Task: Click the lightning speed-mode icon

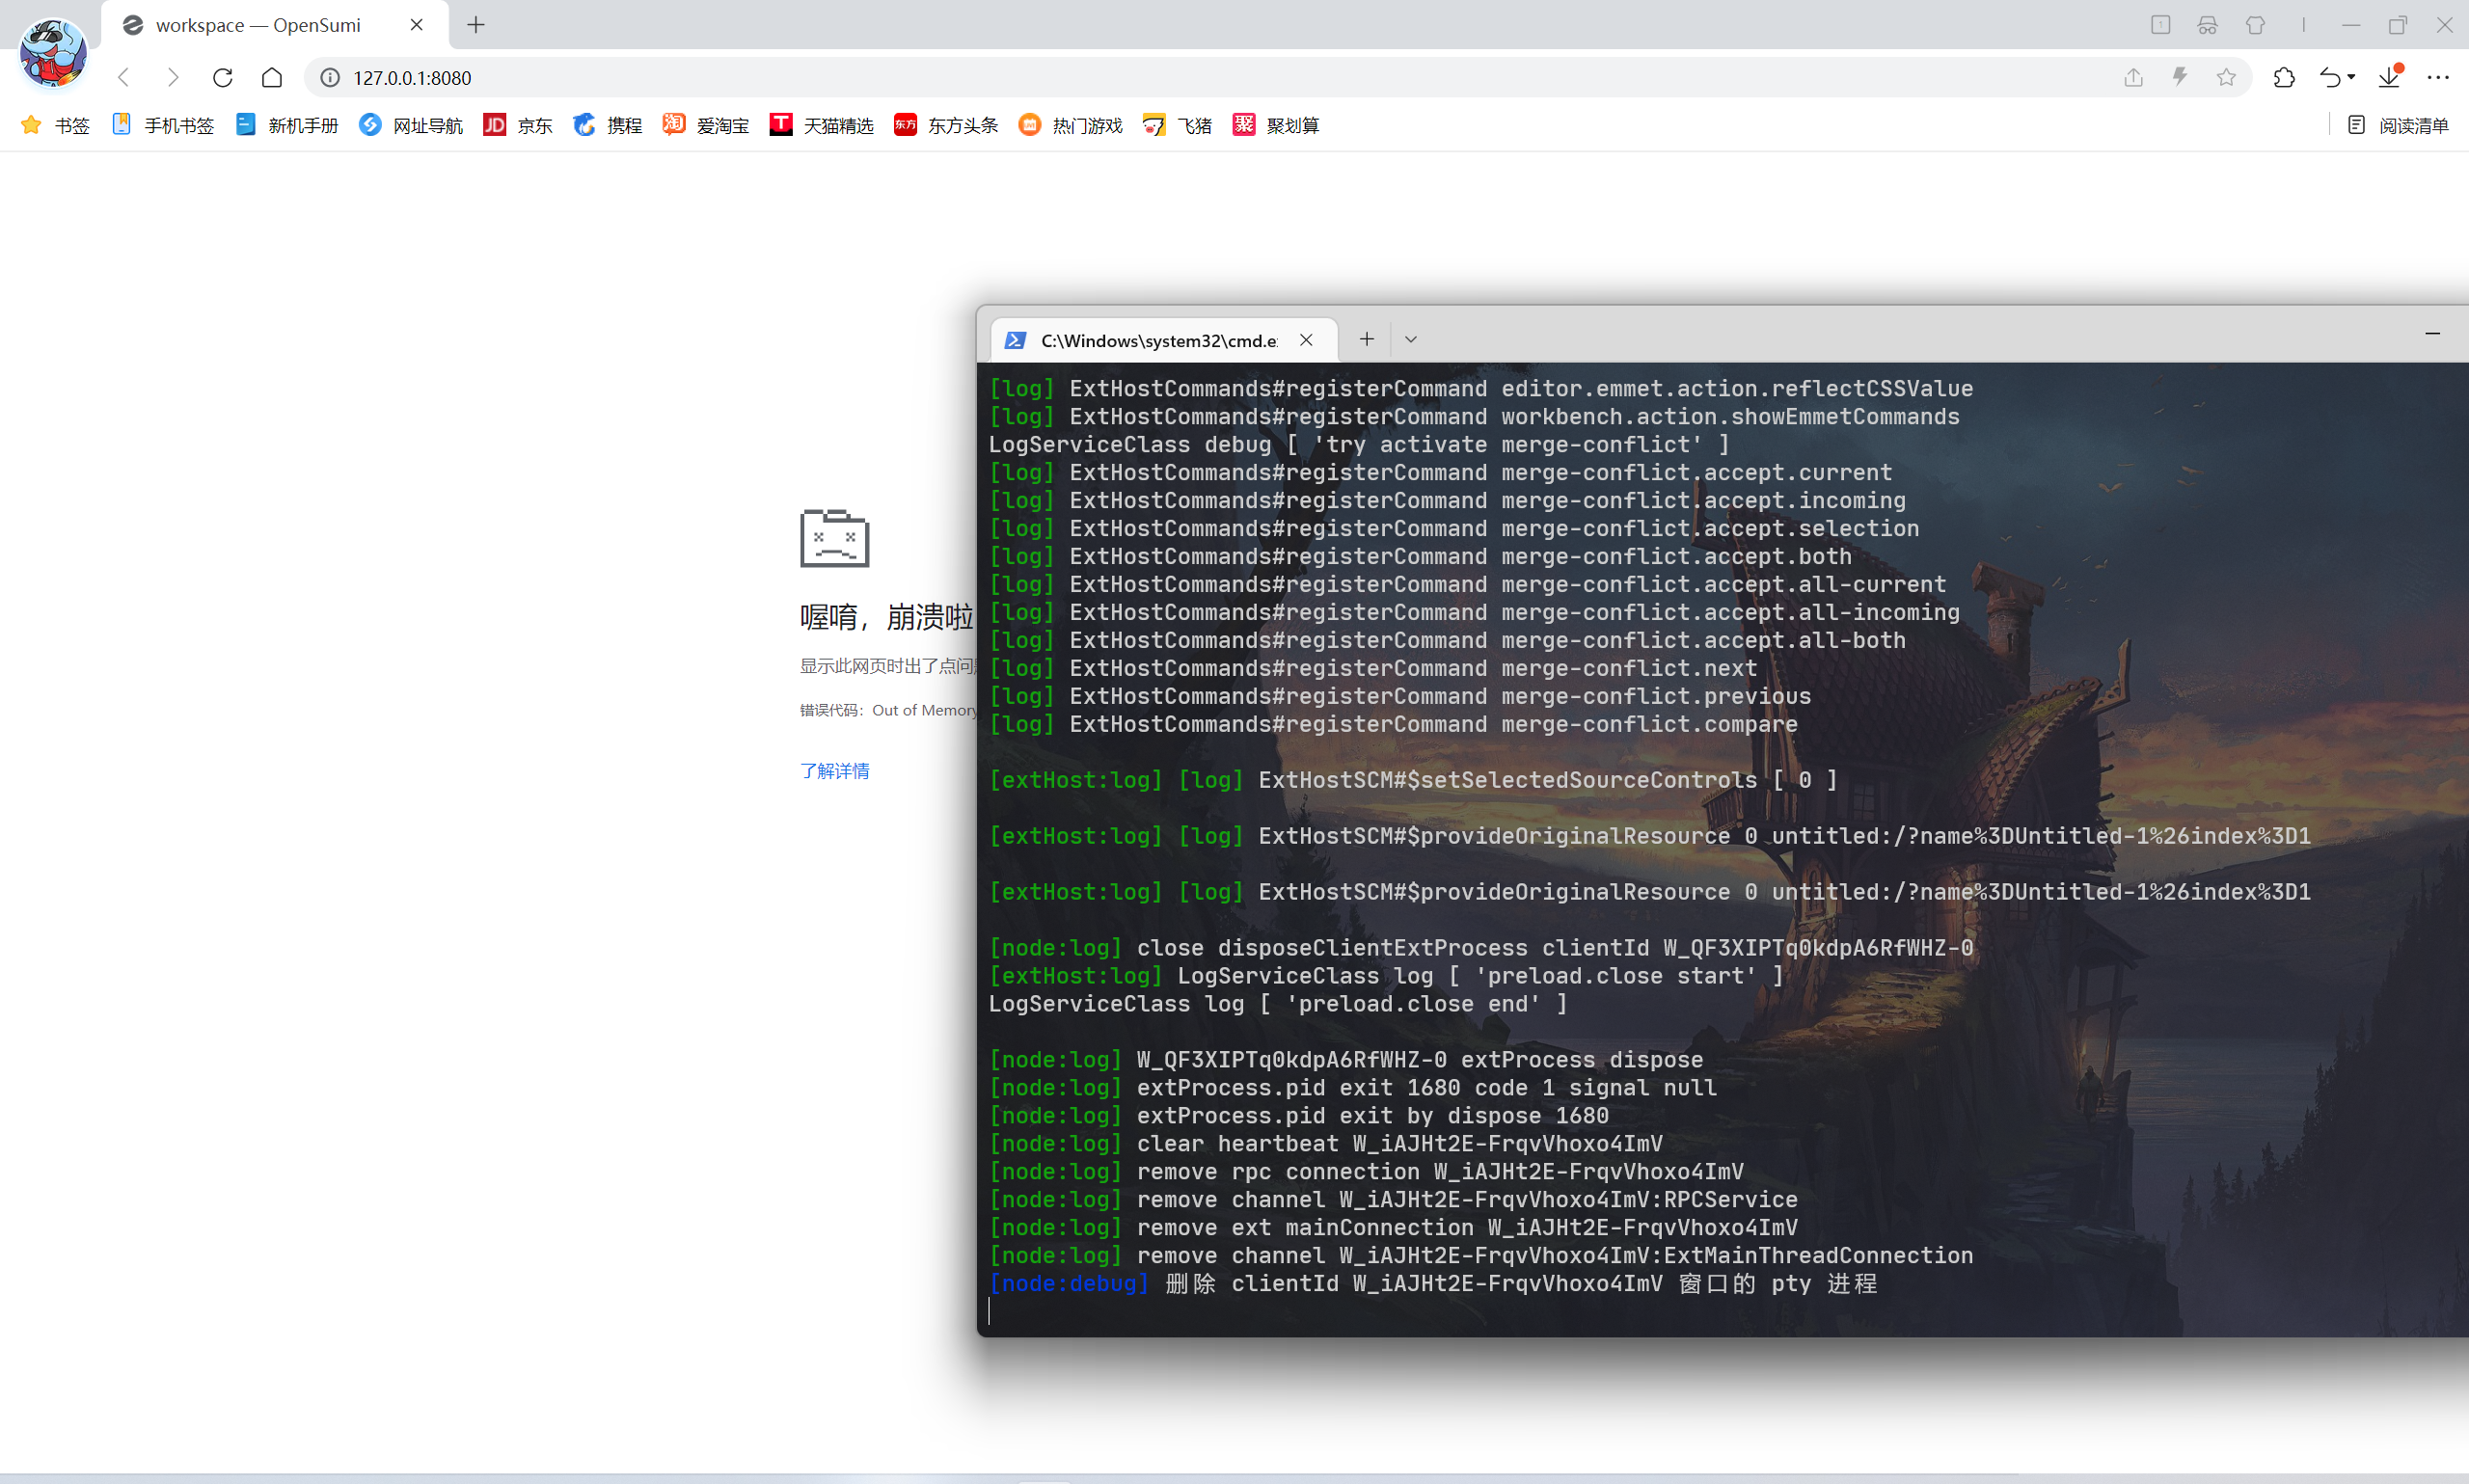Action: pos(2180,77)
